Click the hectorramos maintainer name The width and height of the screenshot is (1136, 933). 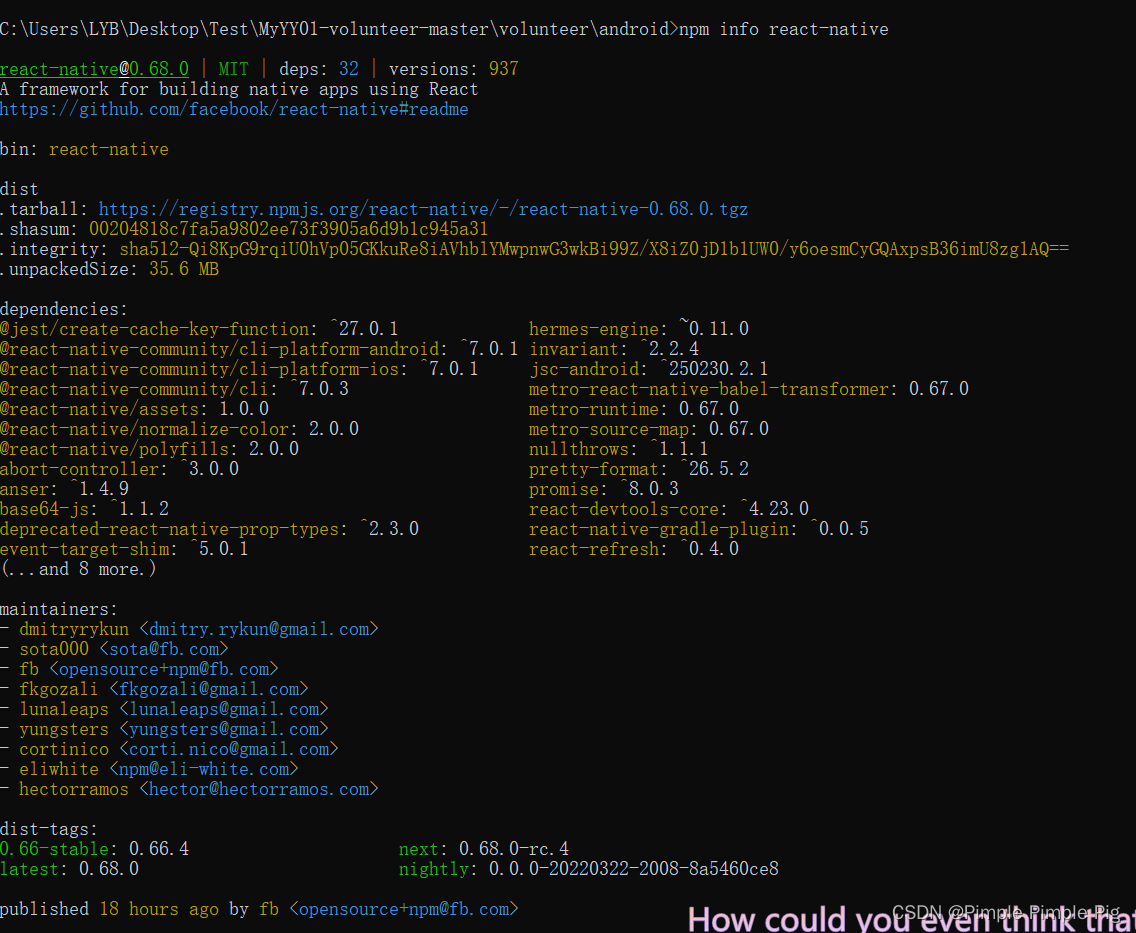click(74, 789)
